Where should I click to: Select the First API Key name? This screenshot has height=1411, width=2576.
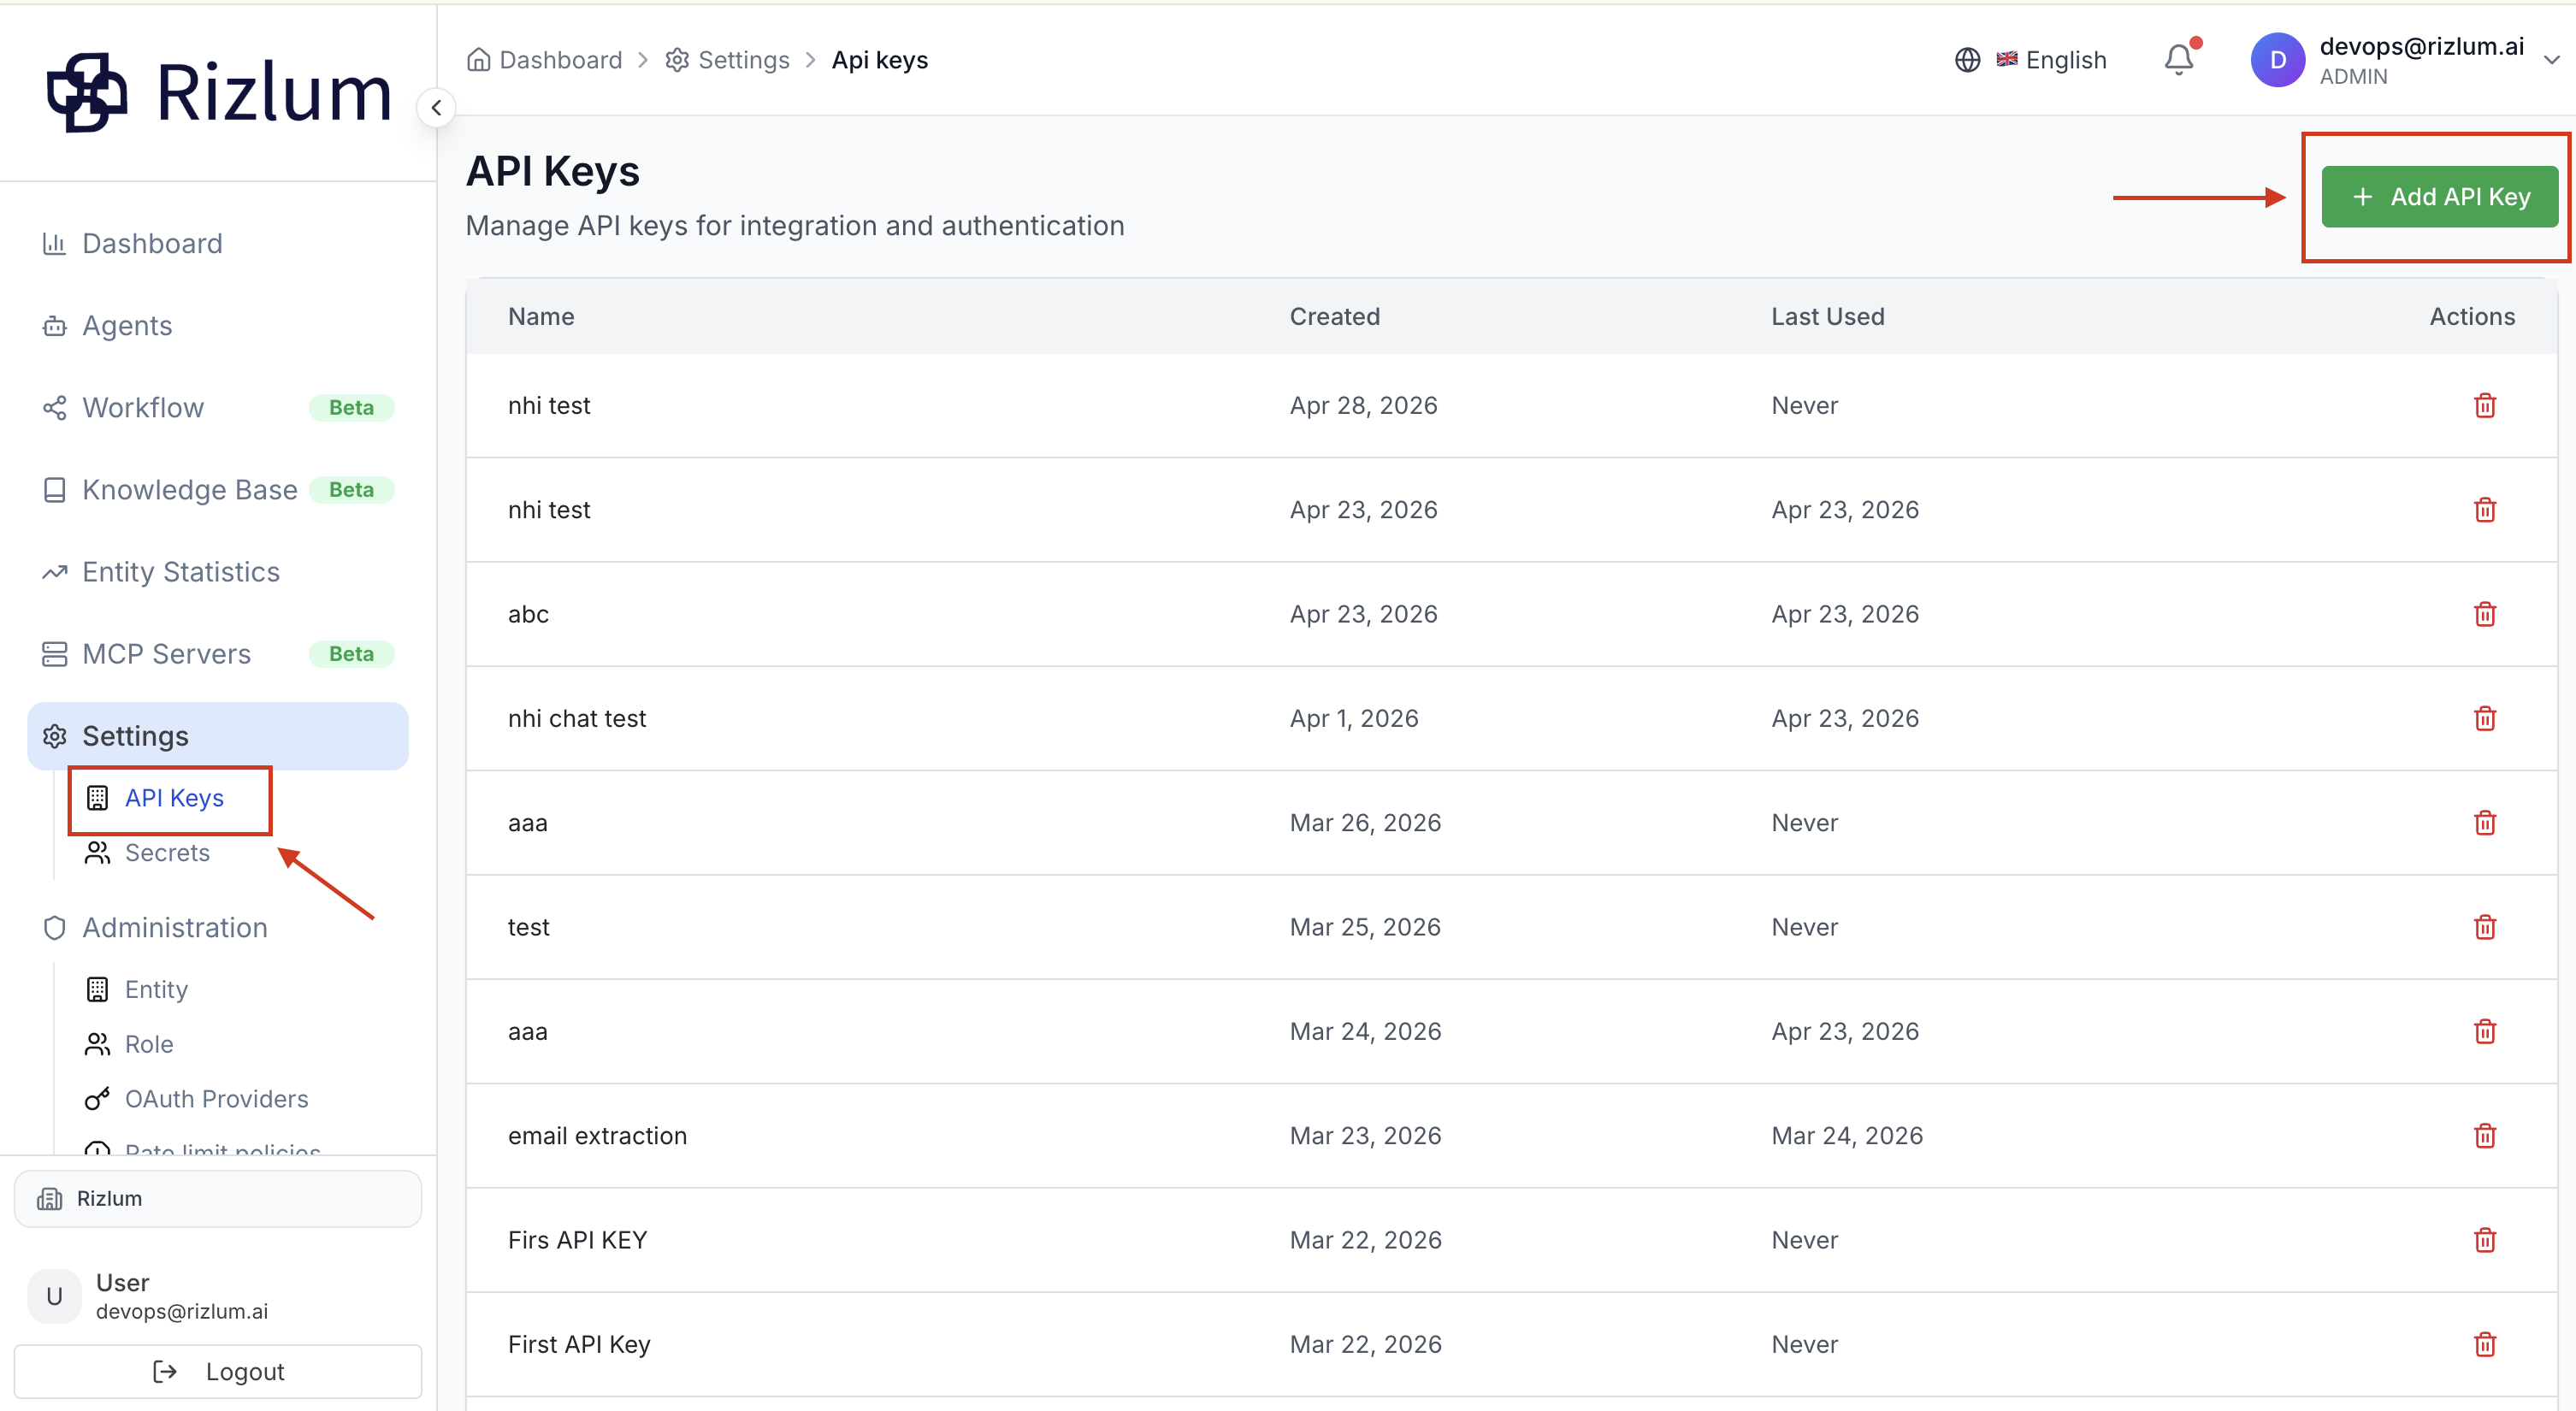[x=579, y=1344]
